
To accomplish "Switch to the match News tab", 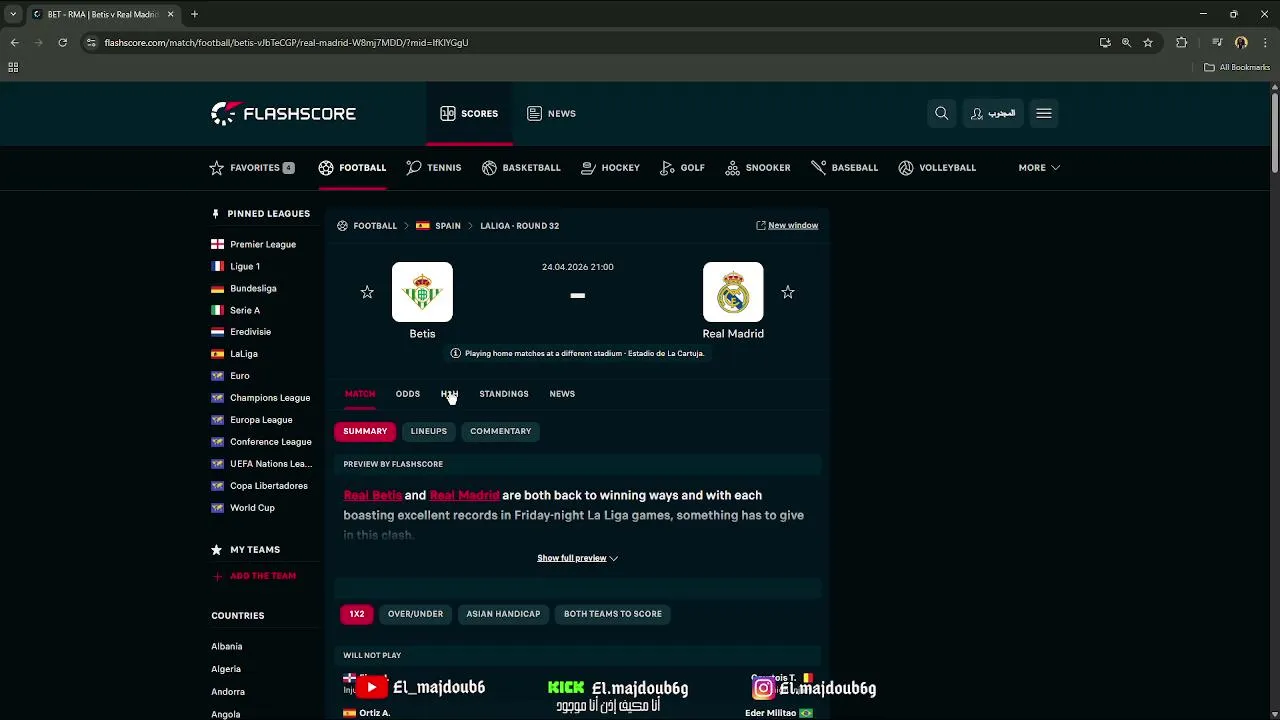I will [x=562, y=394].
